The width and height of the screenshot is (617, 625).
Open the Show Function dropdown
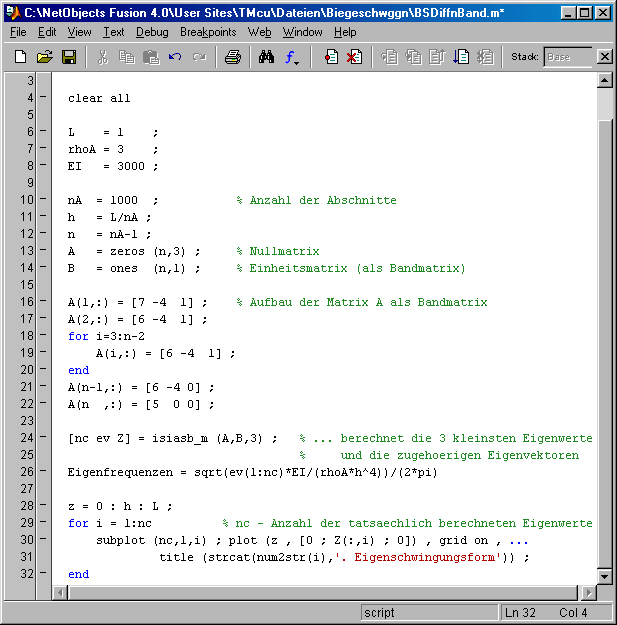tap(292, 57)
